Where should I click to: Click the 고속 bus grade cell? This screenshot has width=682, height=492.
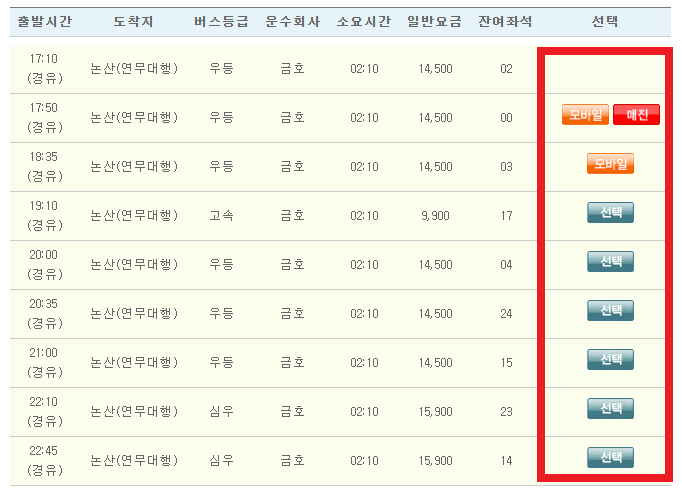click(x=221, y=215)
